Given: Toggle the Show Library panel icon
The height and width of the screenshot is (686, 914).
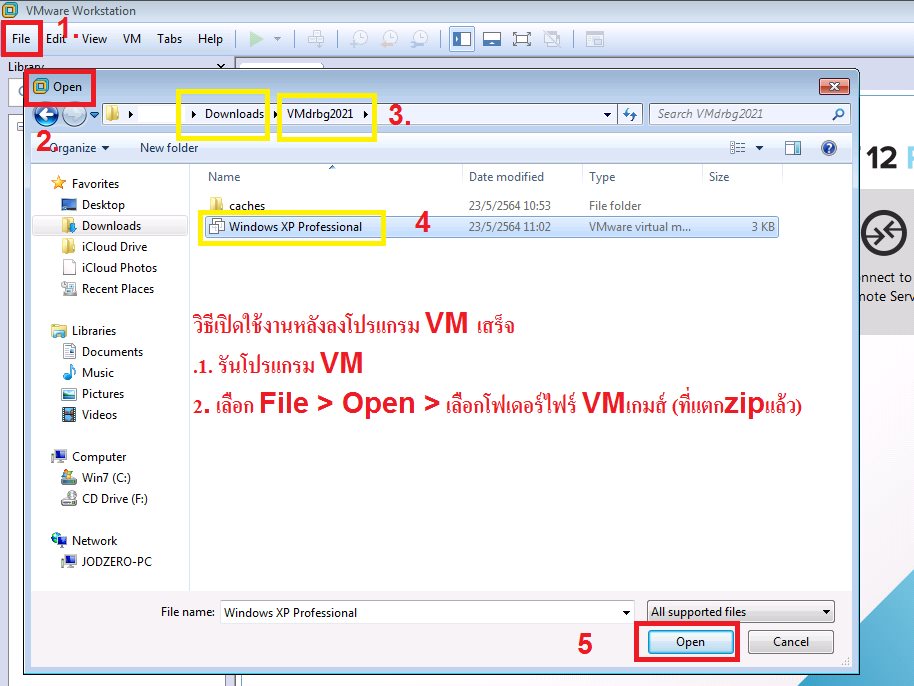Looking at the screenshot, I should 462,39.
